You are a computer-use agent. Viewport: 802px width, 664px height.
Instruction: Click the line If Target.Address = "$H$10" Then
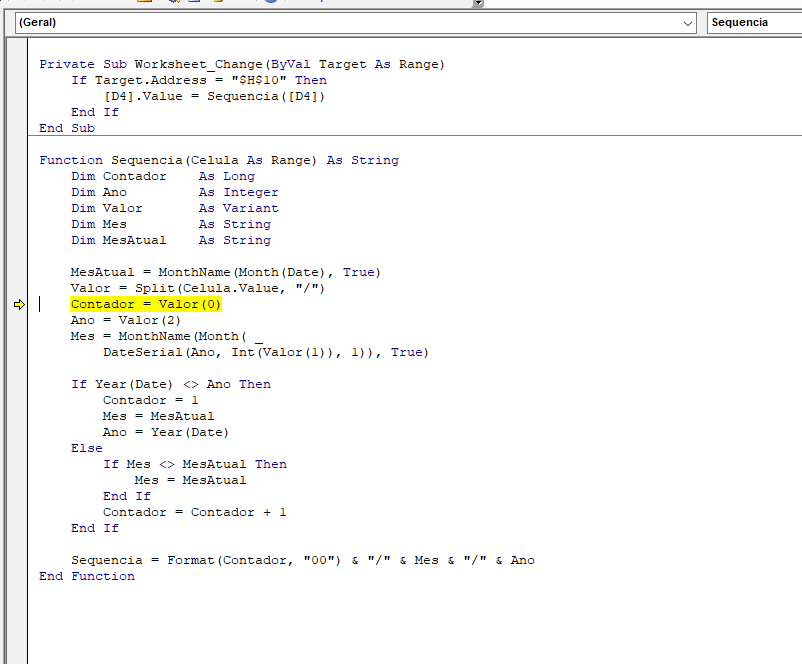[198, 80]
